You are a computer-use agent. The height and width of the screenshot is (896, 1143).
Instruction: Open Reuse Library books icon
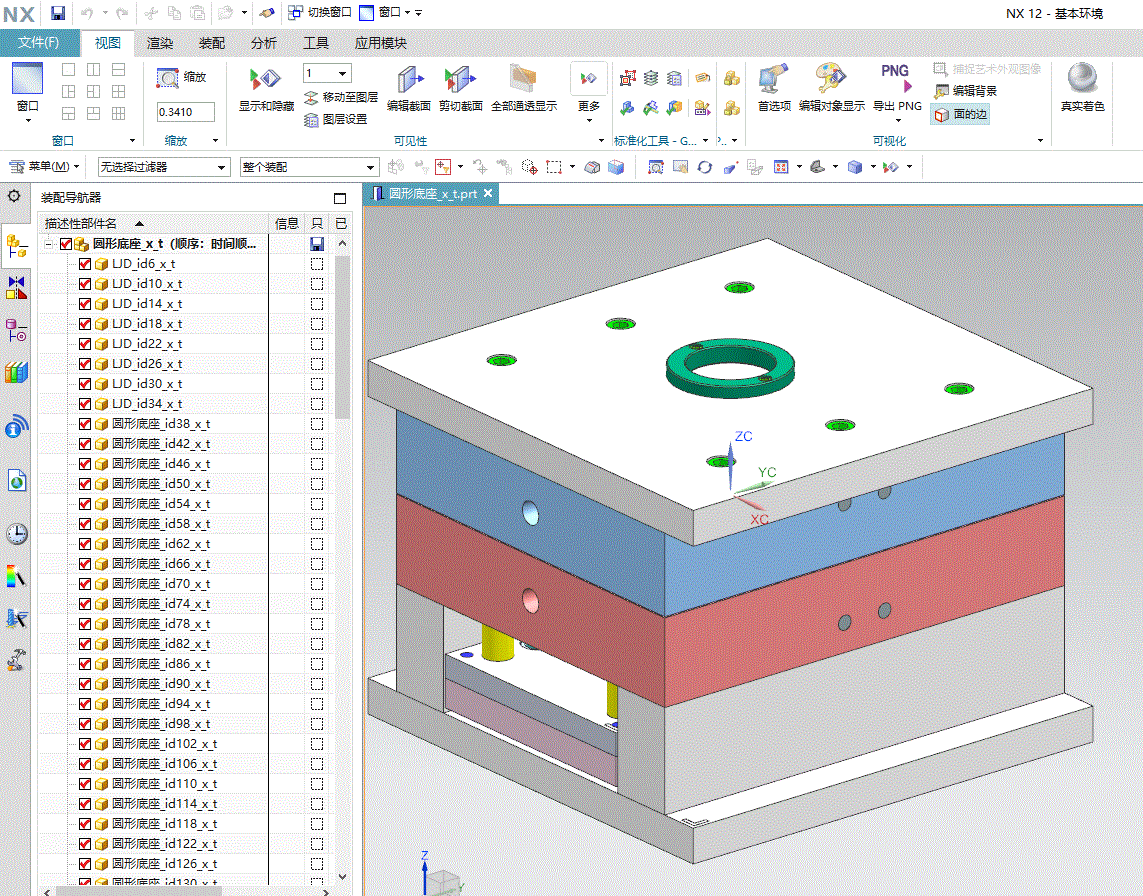tap(16, 372)
